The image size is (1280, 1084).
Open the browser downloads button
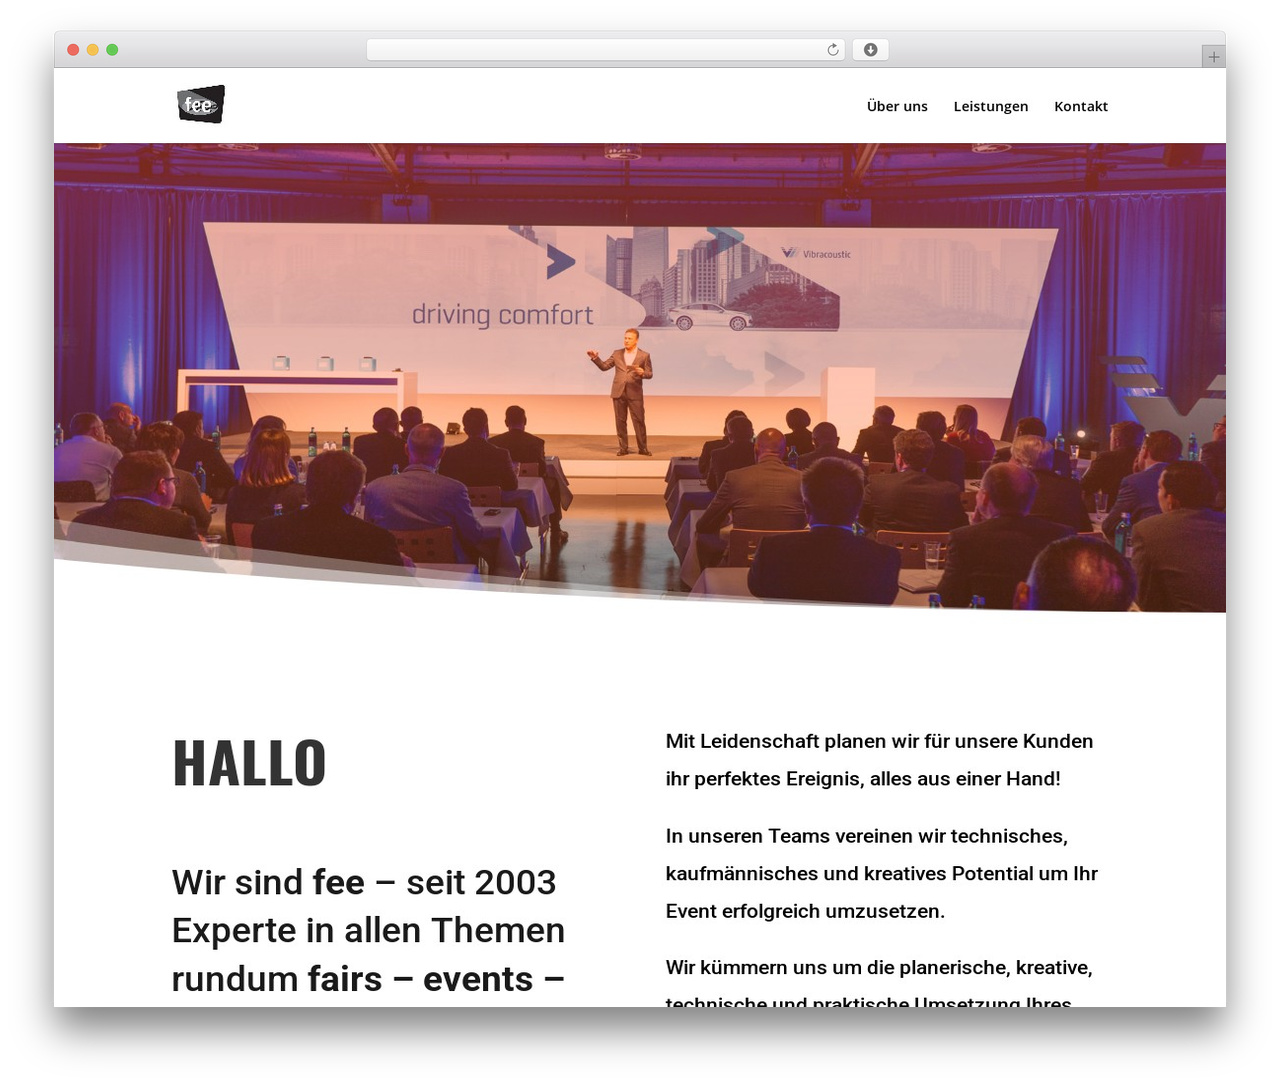tap(870, 50)
